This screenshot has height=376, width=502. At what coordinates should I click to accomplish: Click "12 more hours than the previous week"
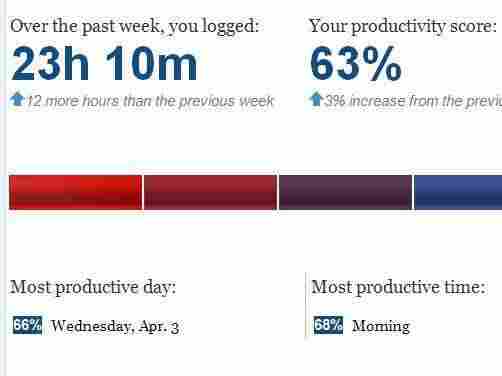pyautogui.click(x=150, y=101)
